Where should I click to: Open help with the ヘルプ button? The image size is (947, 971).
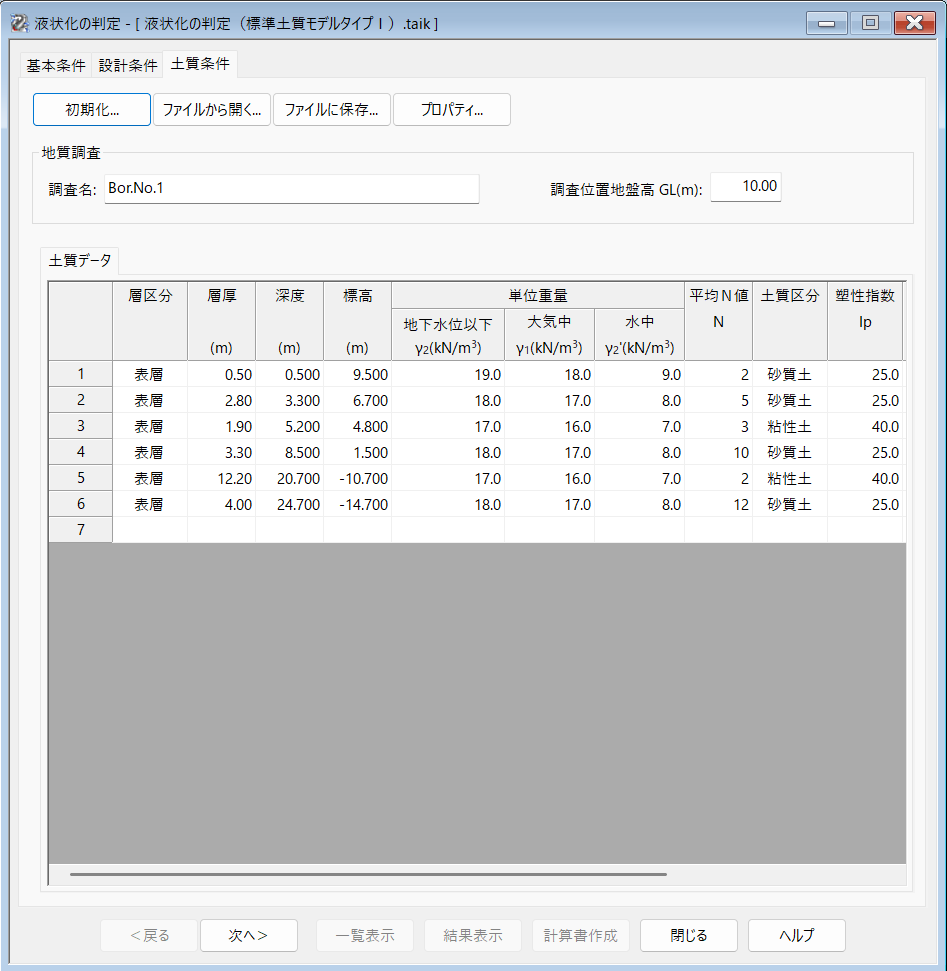click(797, 936)
